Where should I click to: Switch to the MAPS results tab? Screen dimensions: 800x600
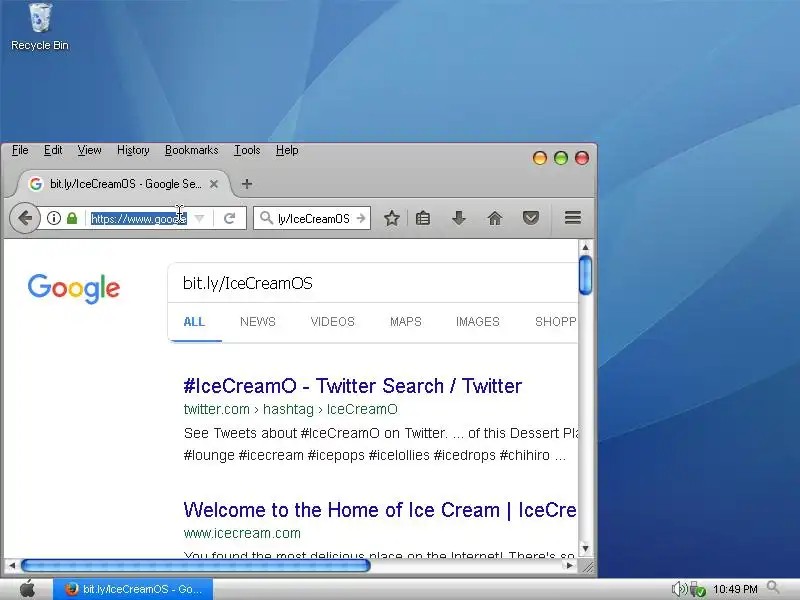pos(406,322)
